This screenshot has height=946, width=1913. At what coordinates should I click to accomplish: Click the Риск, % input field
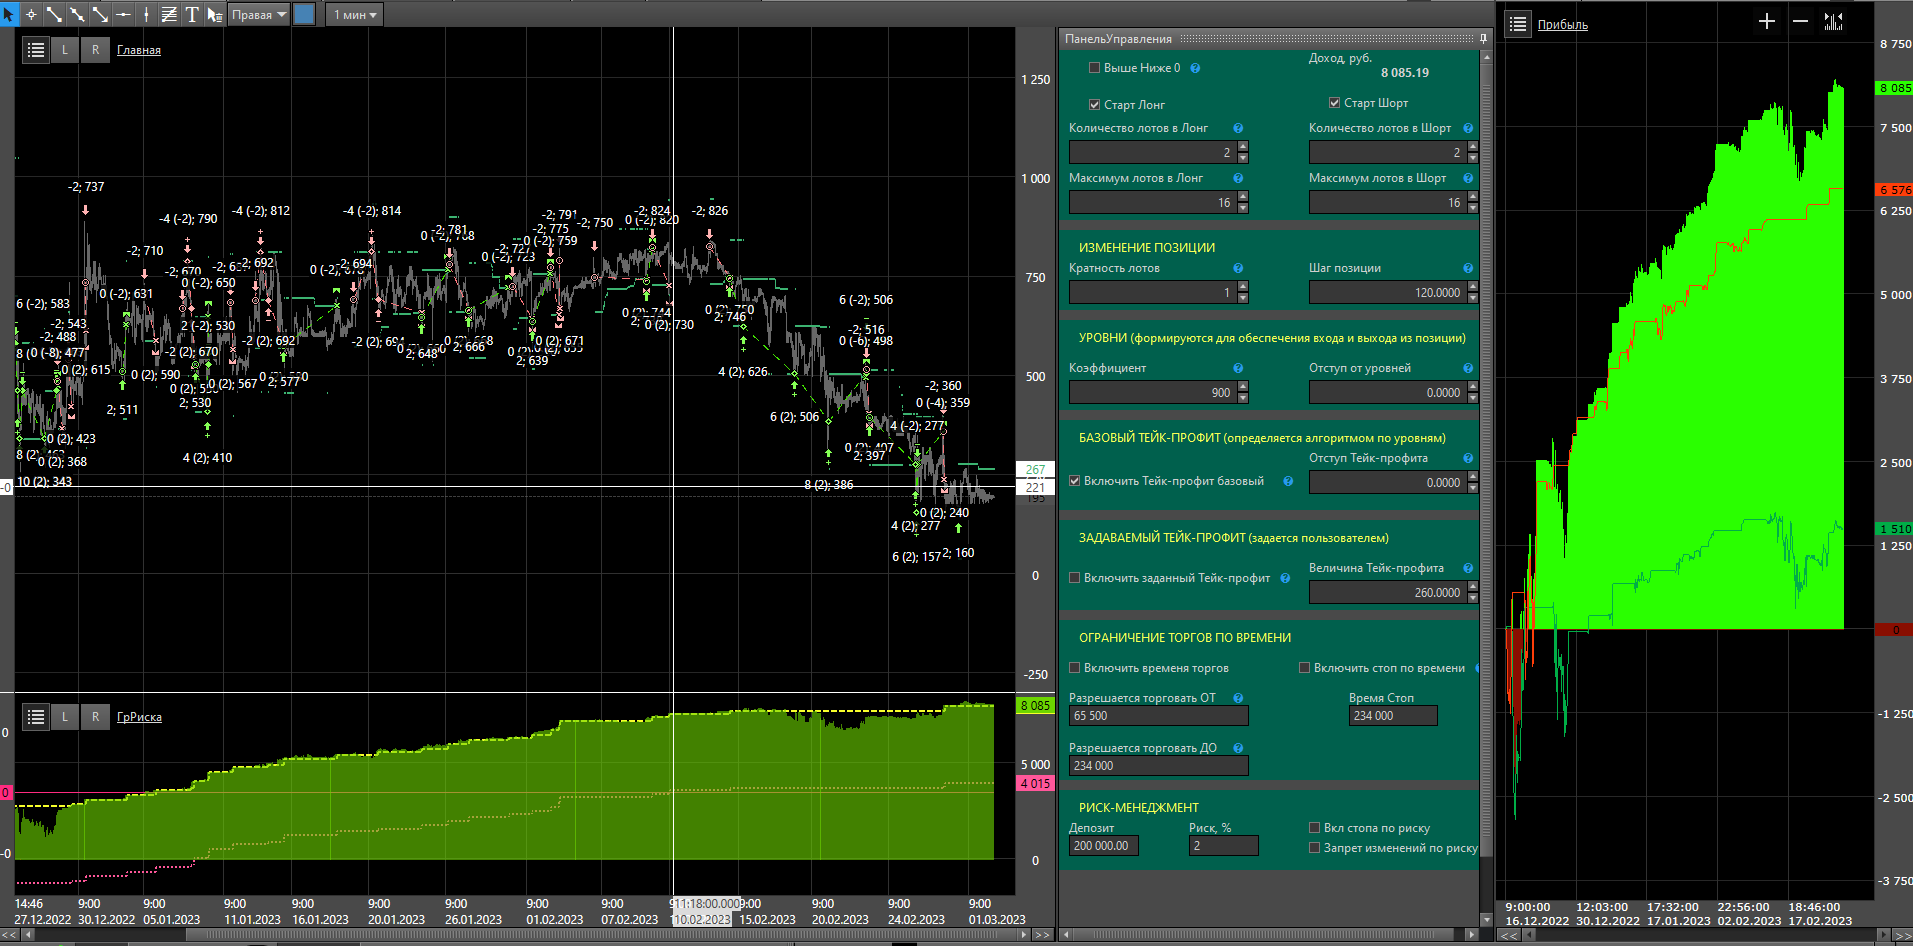pos(1224,846)
